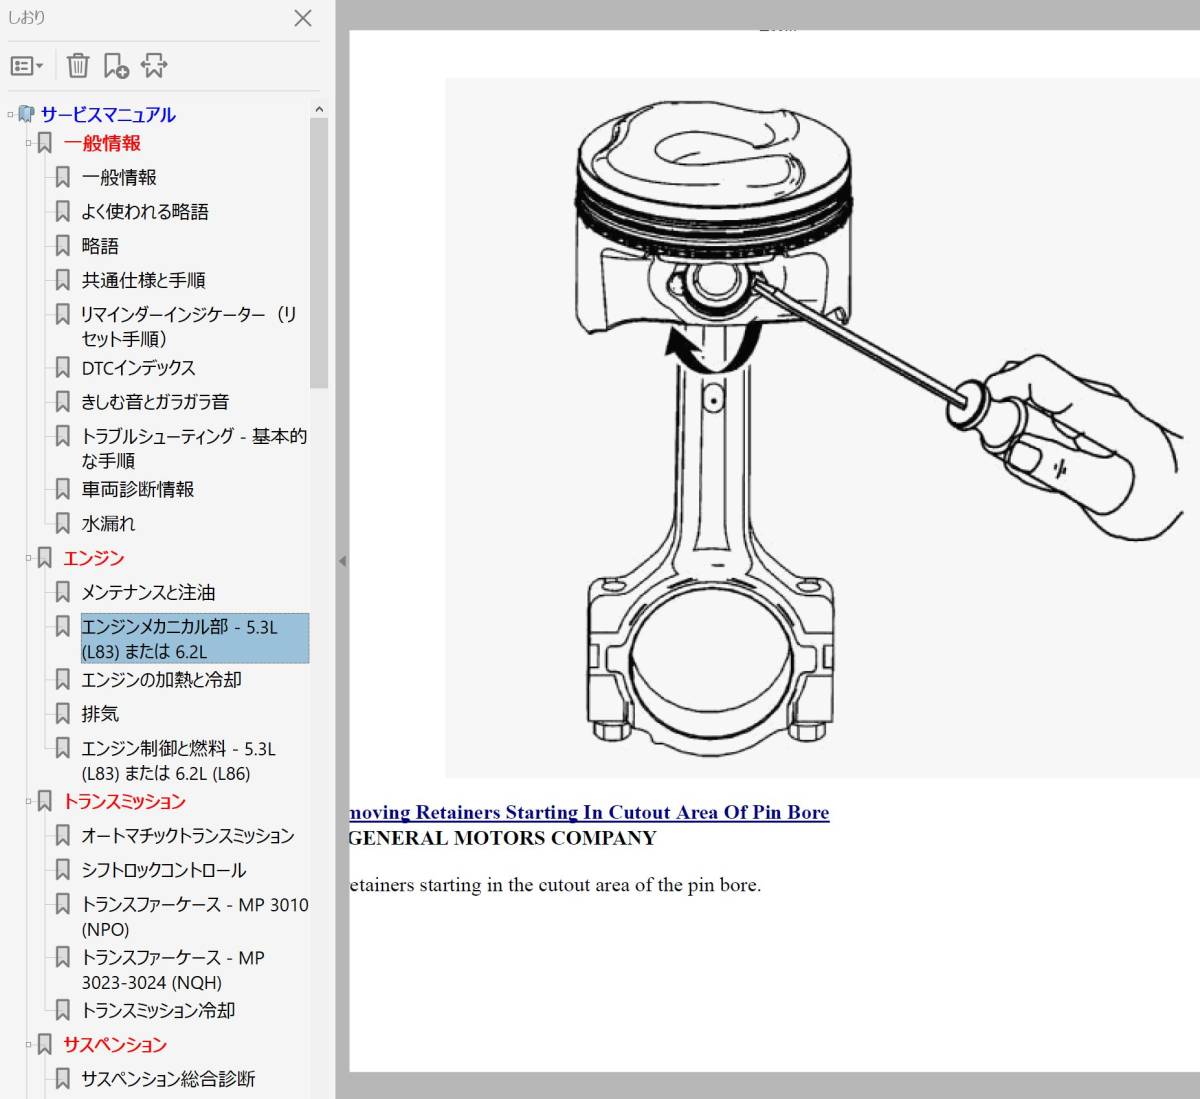Click bookmark icon beside シフトロックコントロール
This screenshot has width=1200, height=1099.
[x=62, y=870]
